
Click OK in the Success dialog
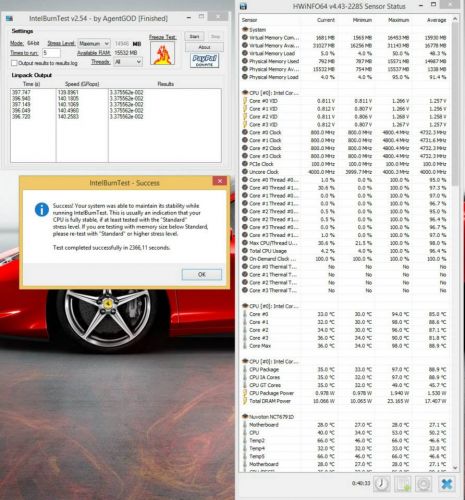(x=202, y=274)
